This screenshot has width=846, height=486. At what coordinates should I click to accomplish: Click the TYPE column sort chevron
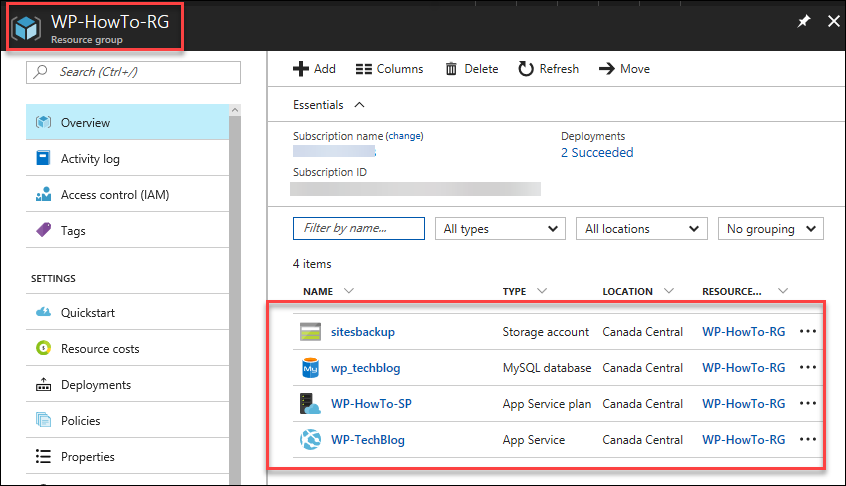click(542, 291)
